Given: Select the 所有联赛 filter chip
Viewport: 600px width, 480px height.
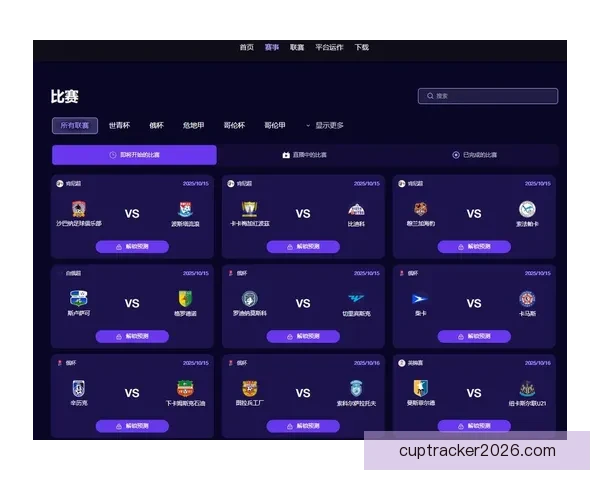Looking at the screenshot, I should pyautogui.click(x=74, y=126).
